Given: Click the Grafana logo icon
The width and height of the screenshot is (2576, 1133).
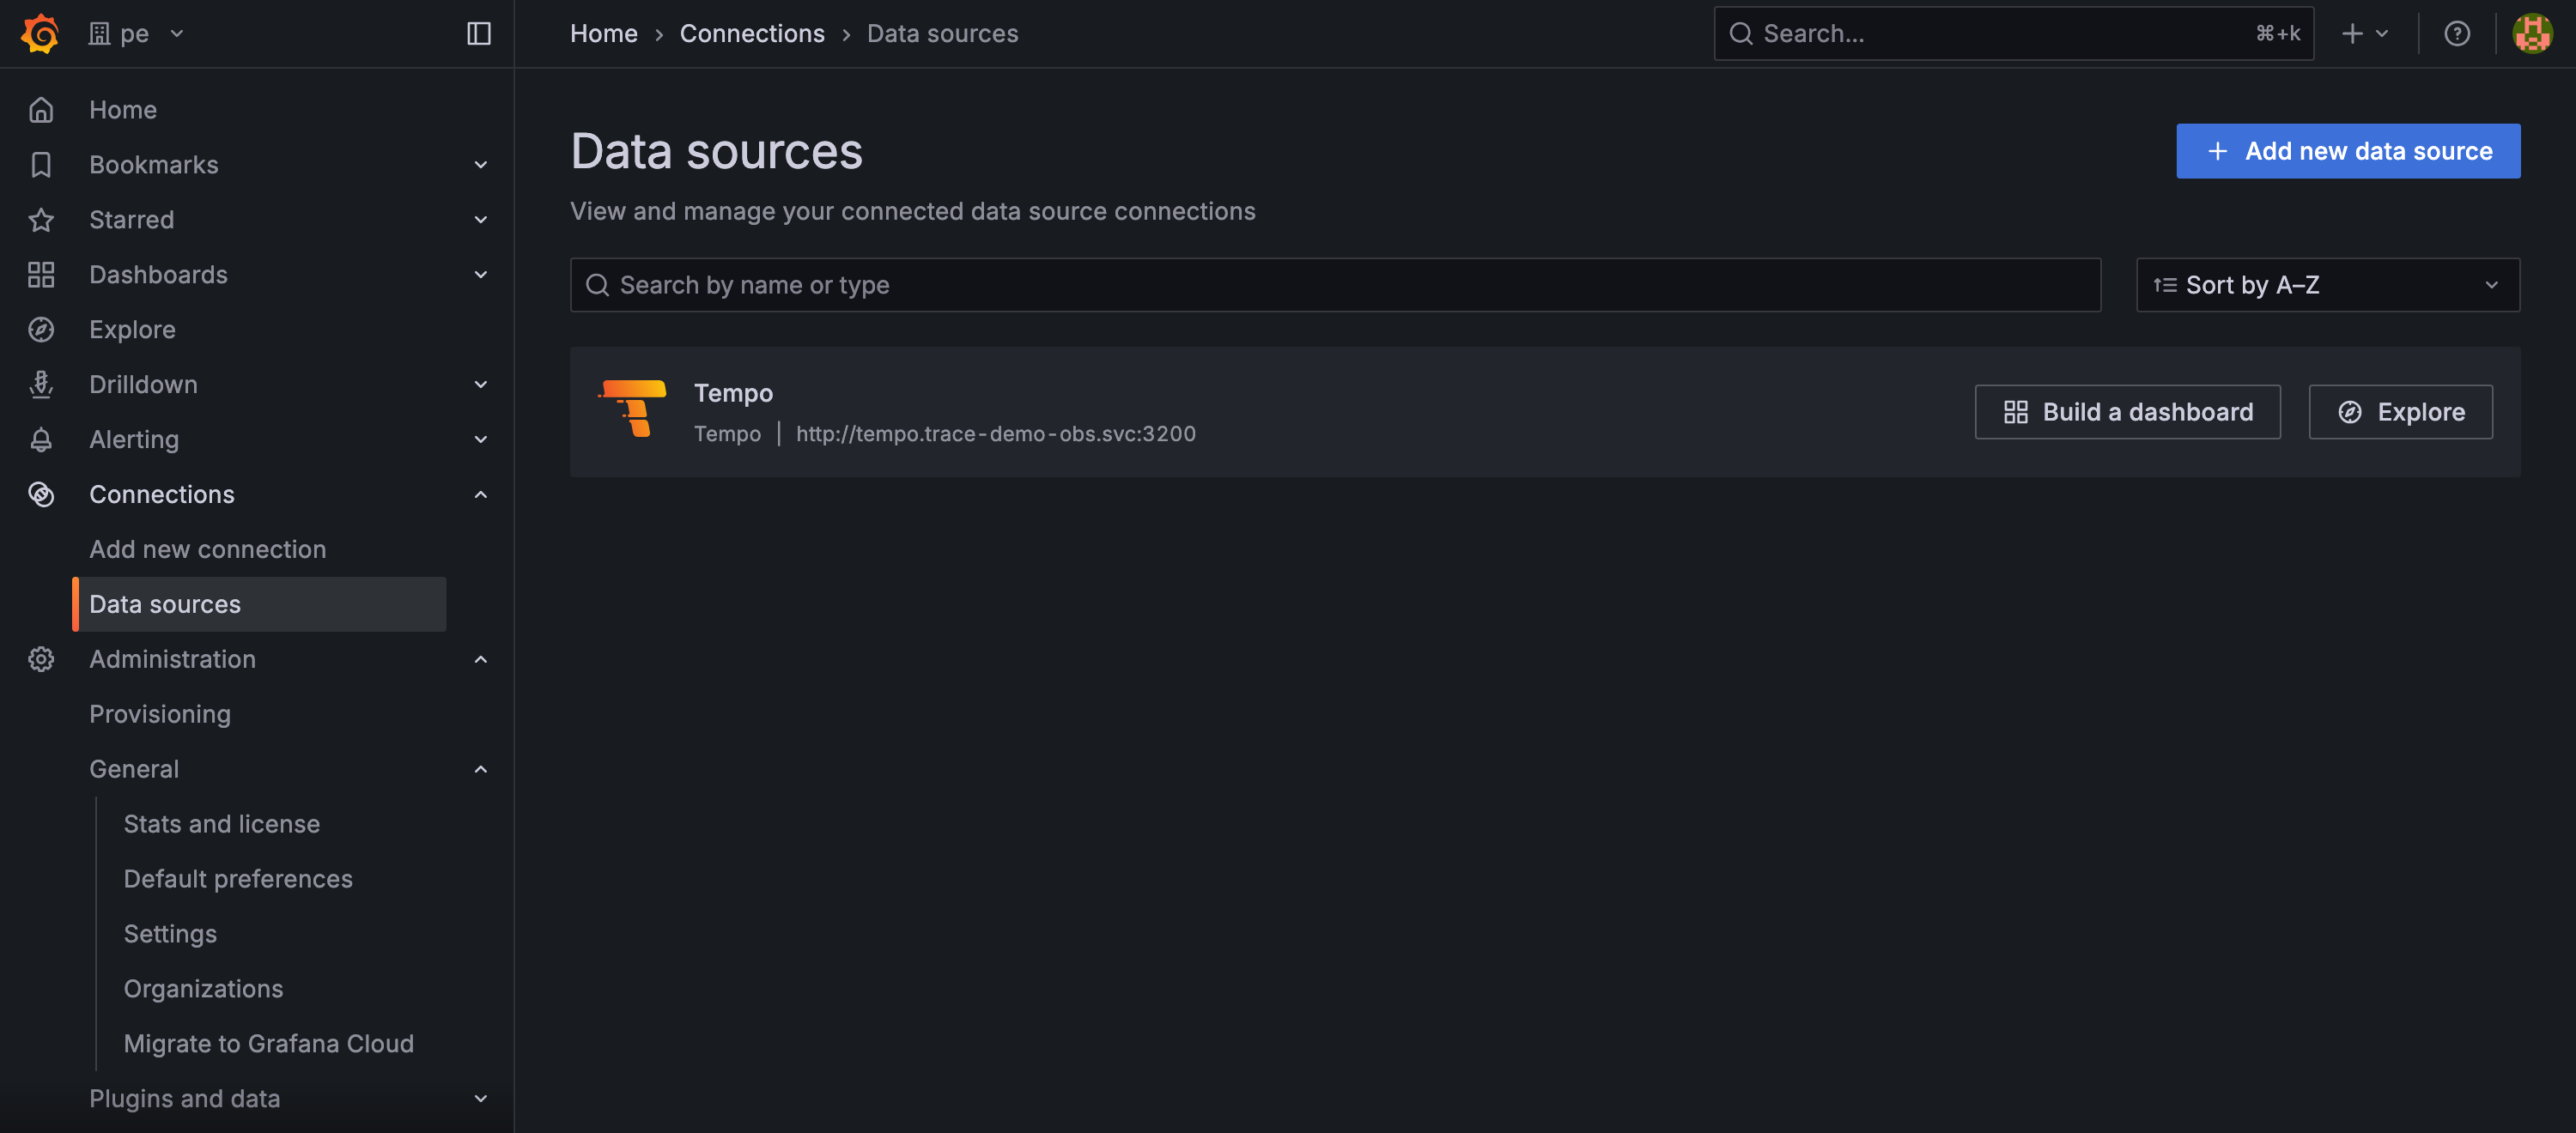Looking at the screenshot, I should (x=40, y=33).
